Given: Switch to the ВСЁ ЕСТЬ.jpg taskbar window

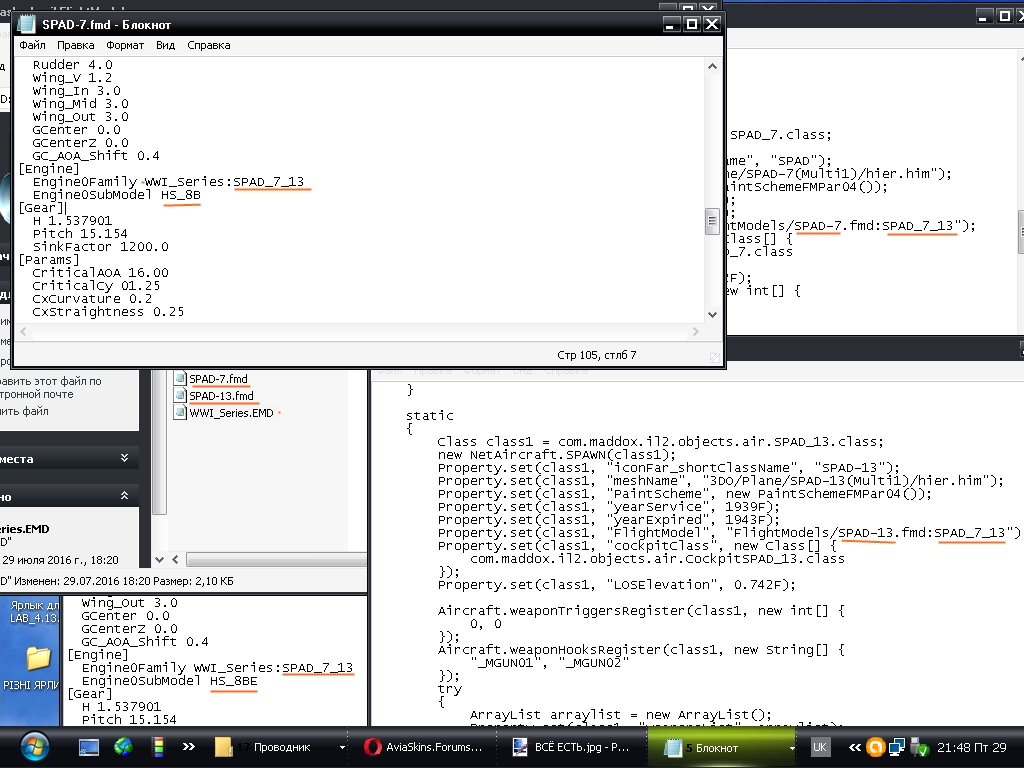Looking at the screenshot, I should [x=568, y=747].
